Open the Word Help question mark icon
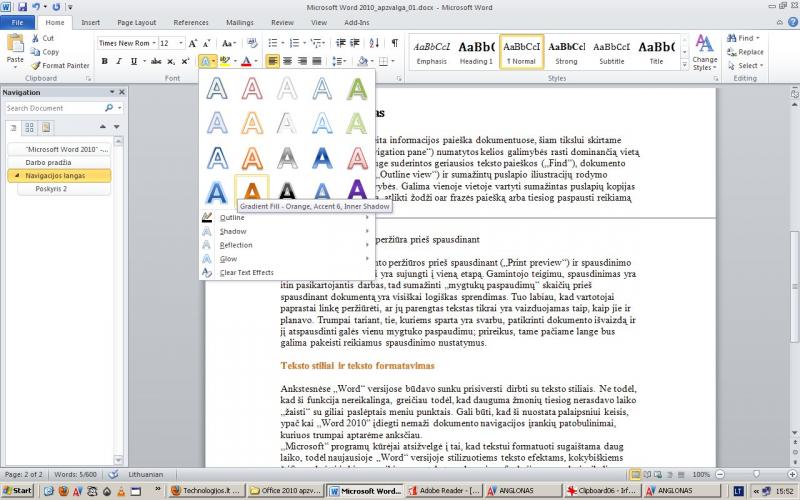Image resolution: width=800 pixels, height=500 pixels. (x=793, y=22)
